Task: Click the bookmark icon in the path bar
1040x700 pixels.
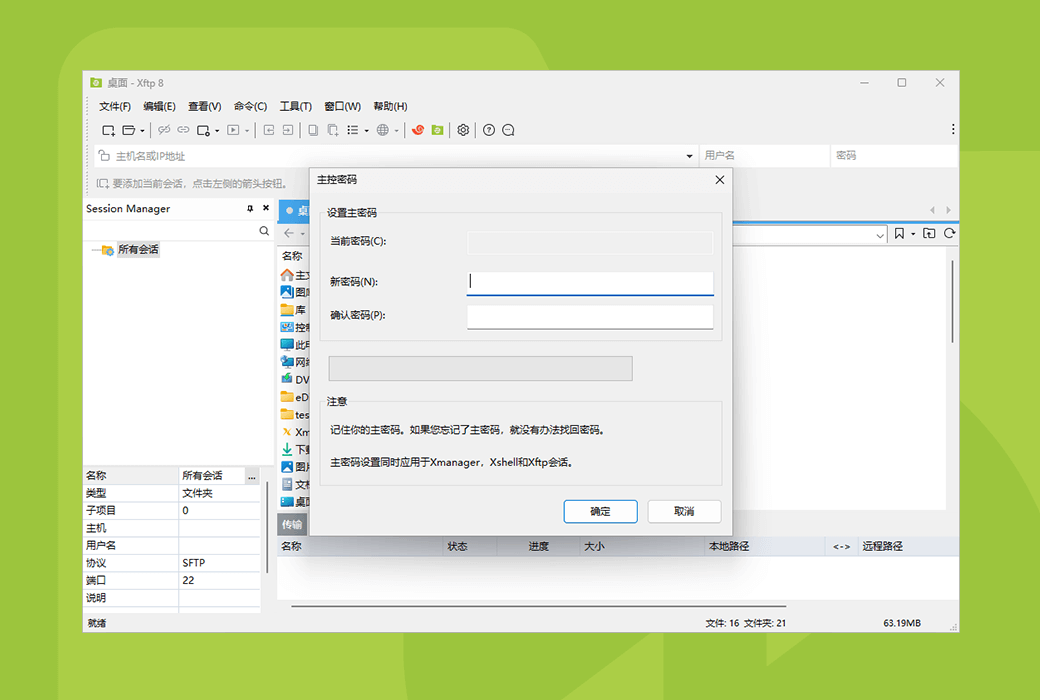Action: tap(899, 234)
